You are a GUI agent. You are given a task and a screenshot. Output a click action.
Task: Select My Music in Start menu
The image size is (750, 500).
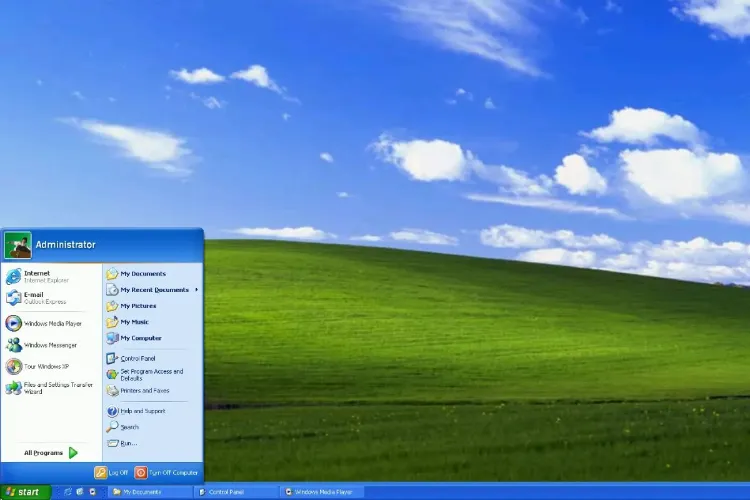[x=134, y=322]
